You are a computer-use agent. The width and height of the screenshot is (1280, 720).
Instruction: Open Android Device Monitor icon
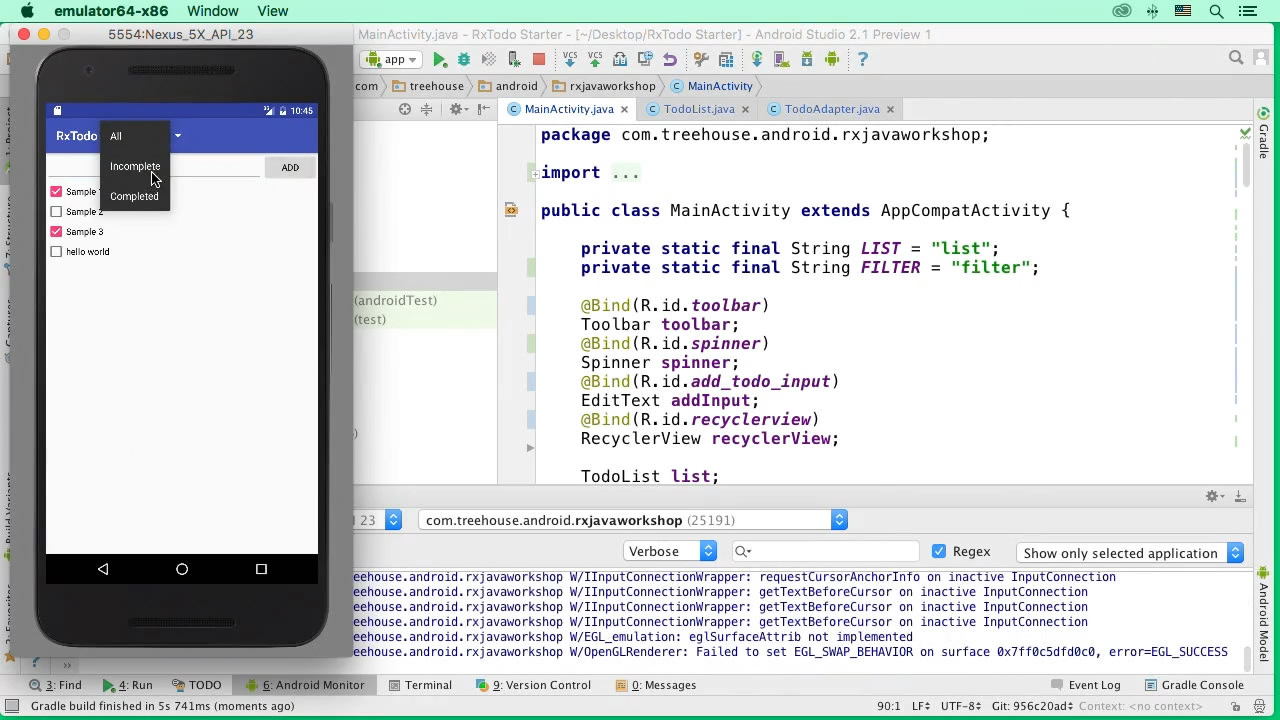832,59
